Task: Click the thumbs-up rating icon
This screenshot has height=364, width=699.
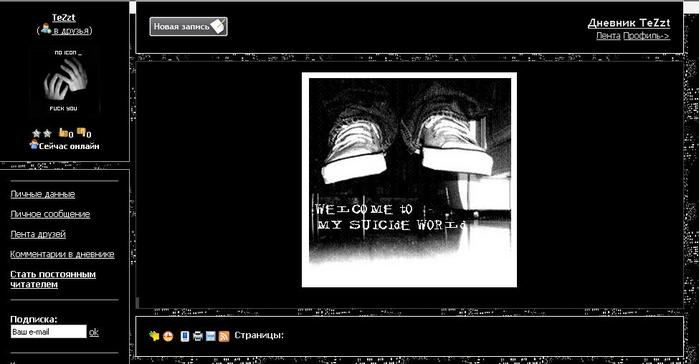Action: [x=64, y=133]
